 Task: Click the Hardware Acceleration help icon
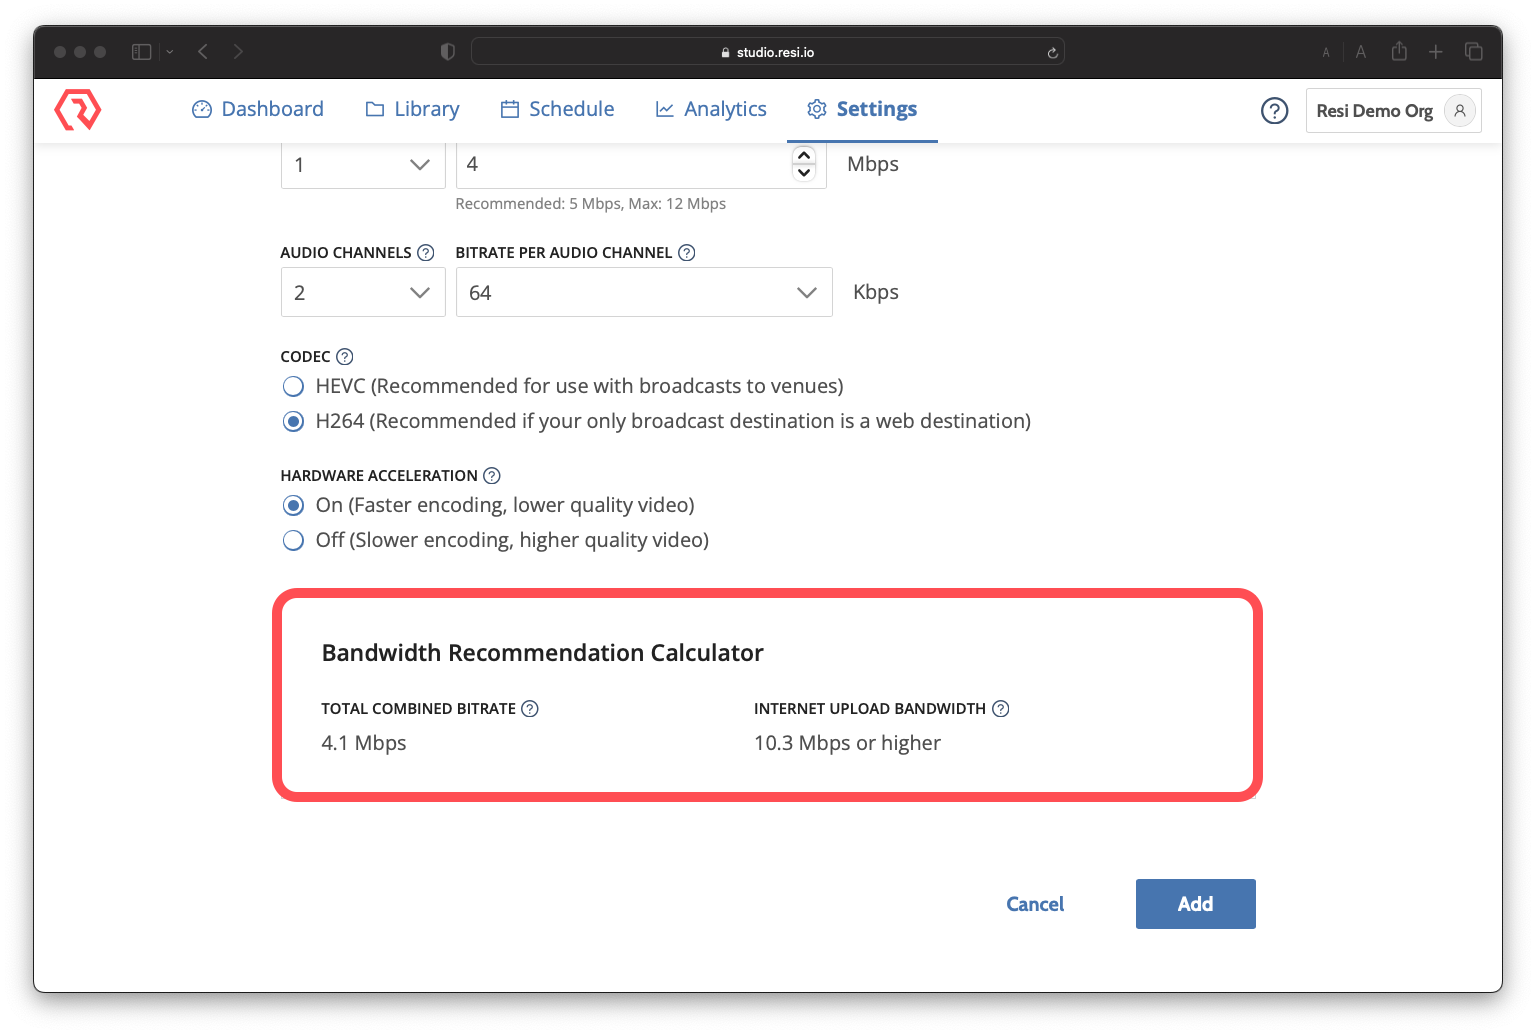pos(492,476)
